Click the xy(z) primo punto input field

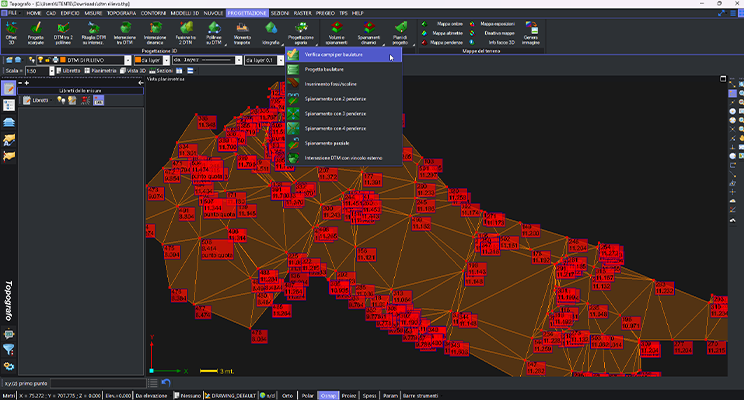click(x=98, y=383)
